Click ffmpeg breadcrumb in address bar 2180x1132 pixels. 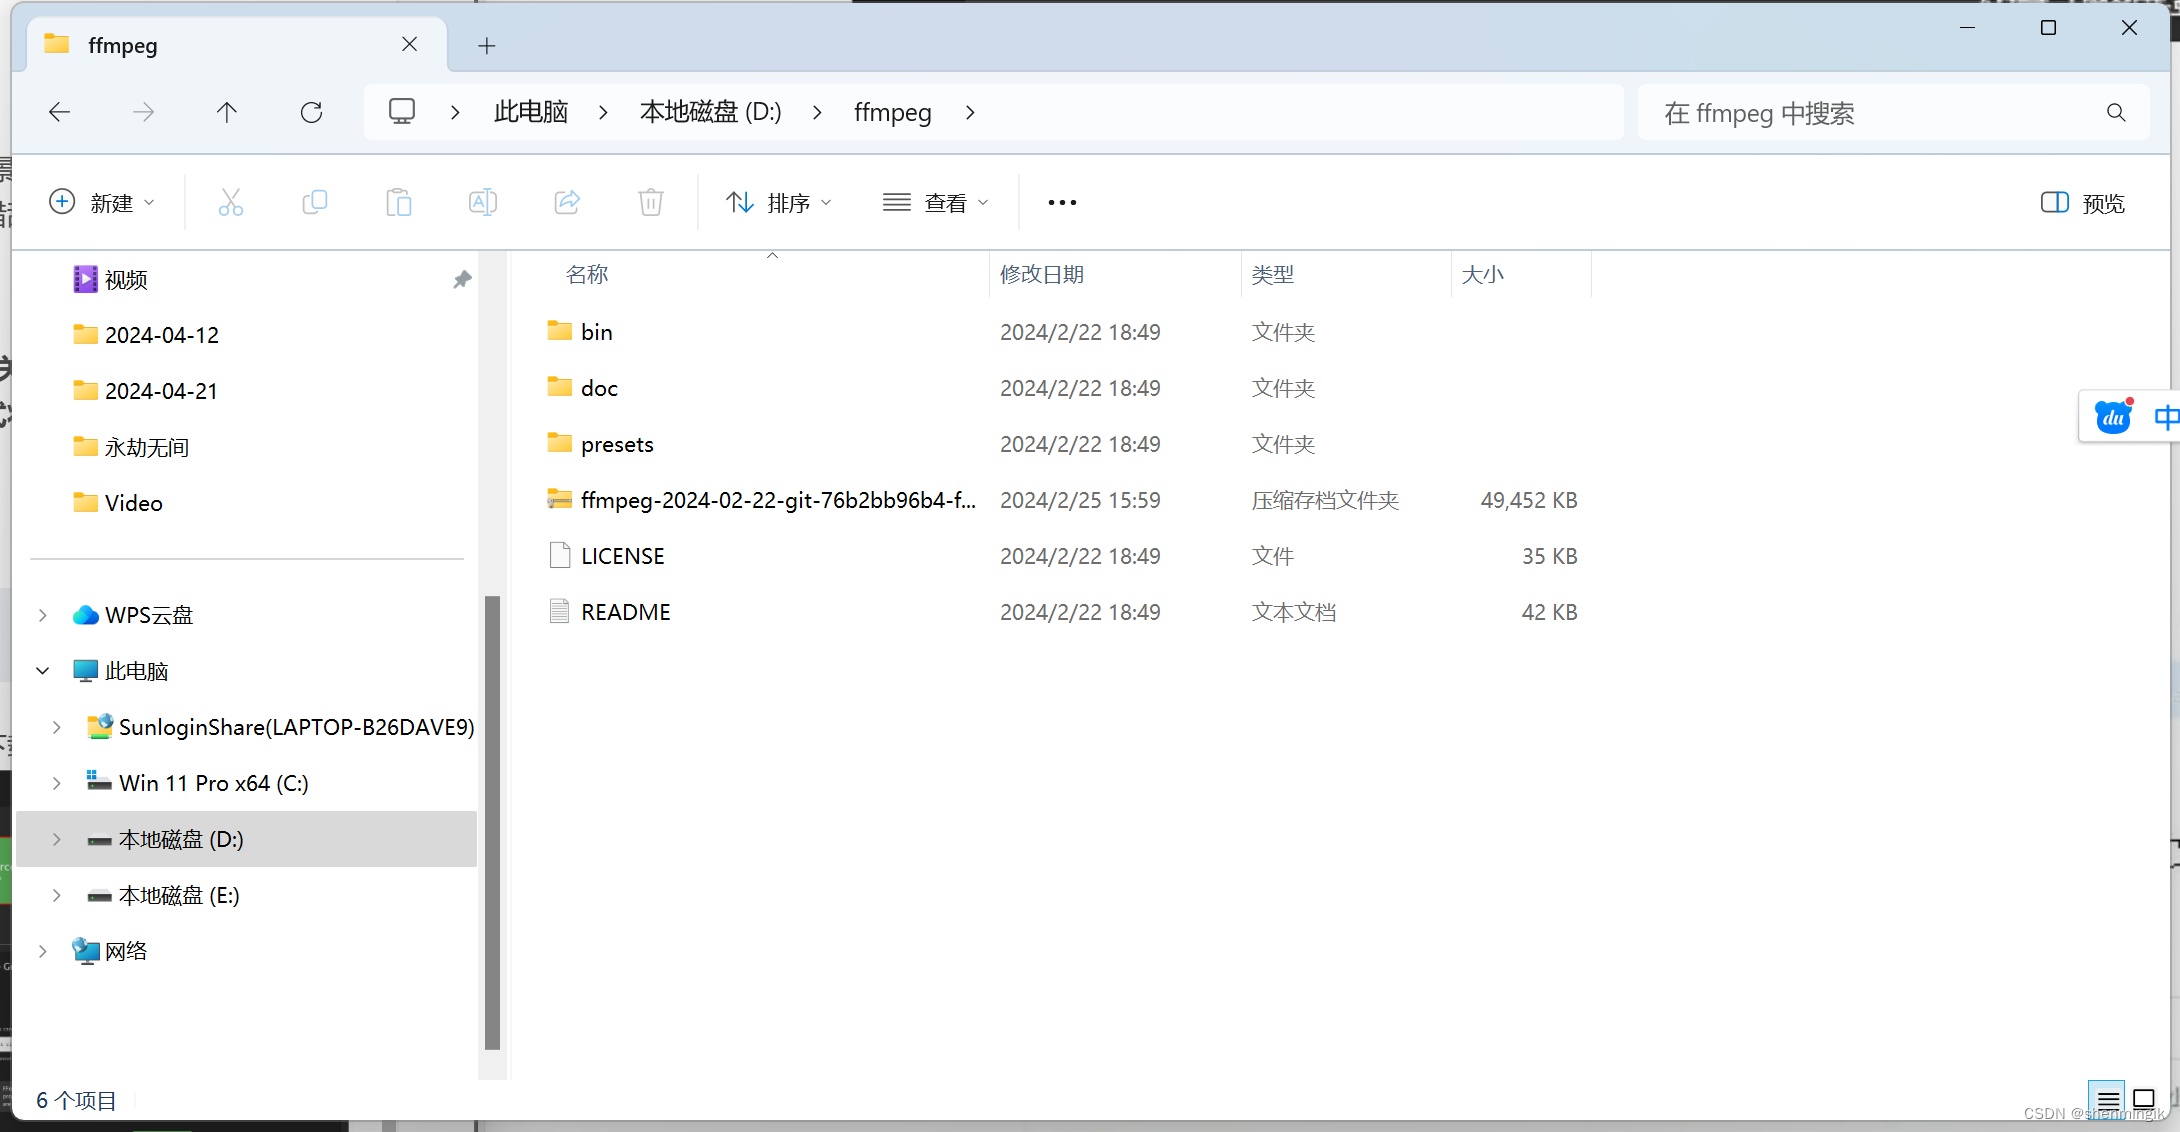(893, 112)
